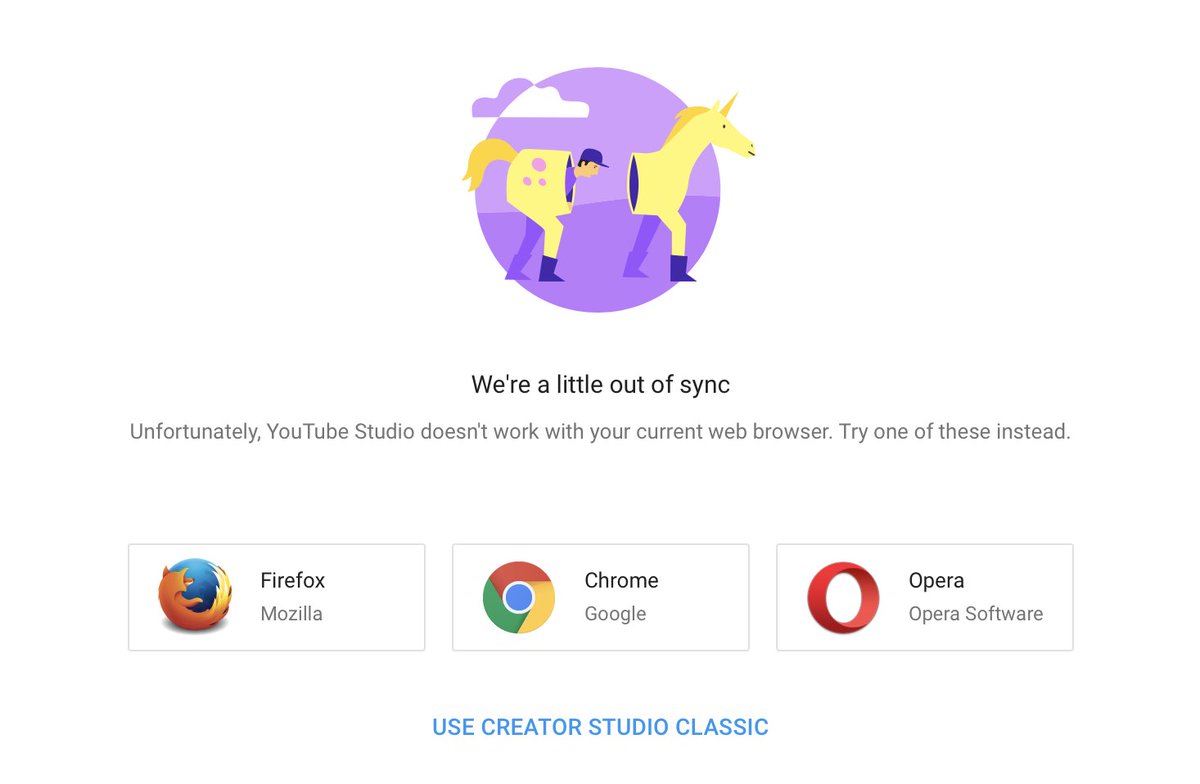Click the Google publisher text
The width and height of the screenshot is (1200, 784).
615,614
